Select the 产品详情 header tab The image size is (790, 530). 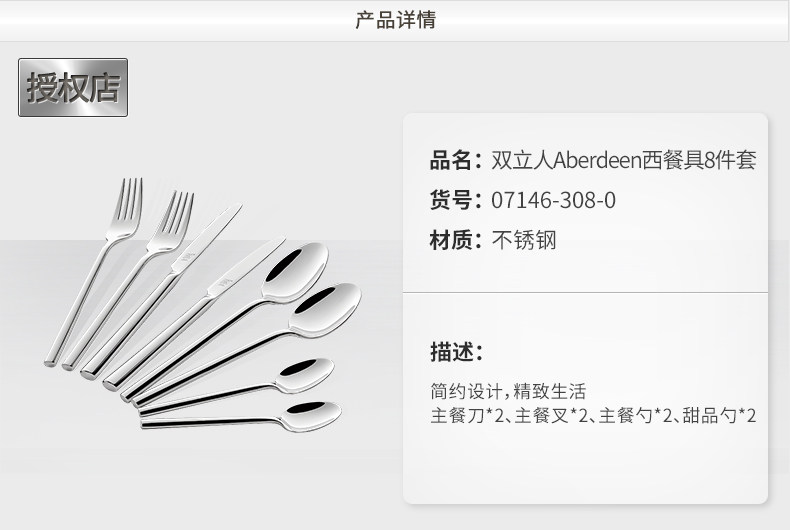click(x=396, y=20)
